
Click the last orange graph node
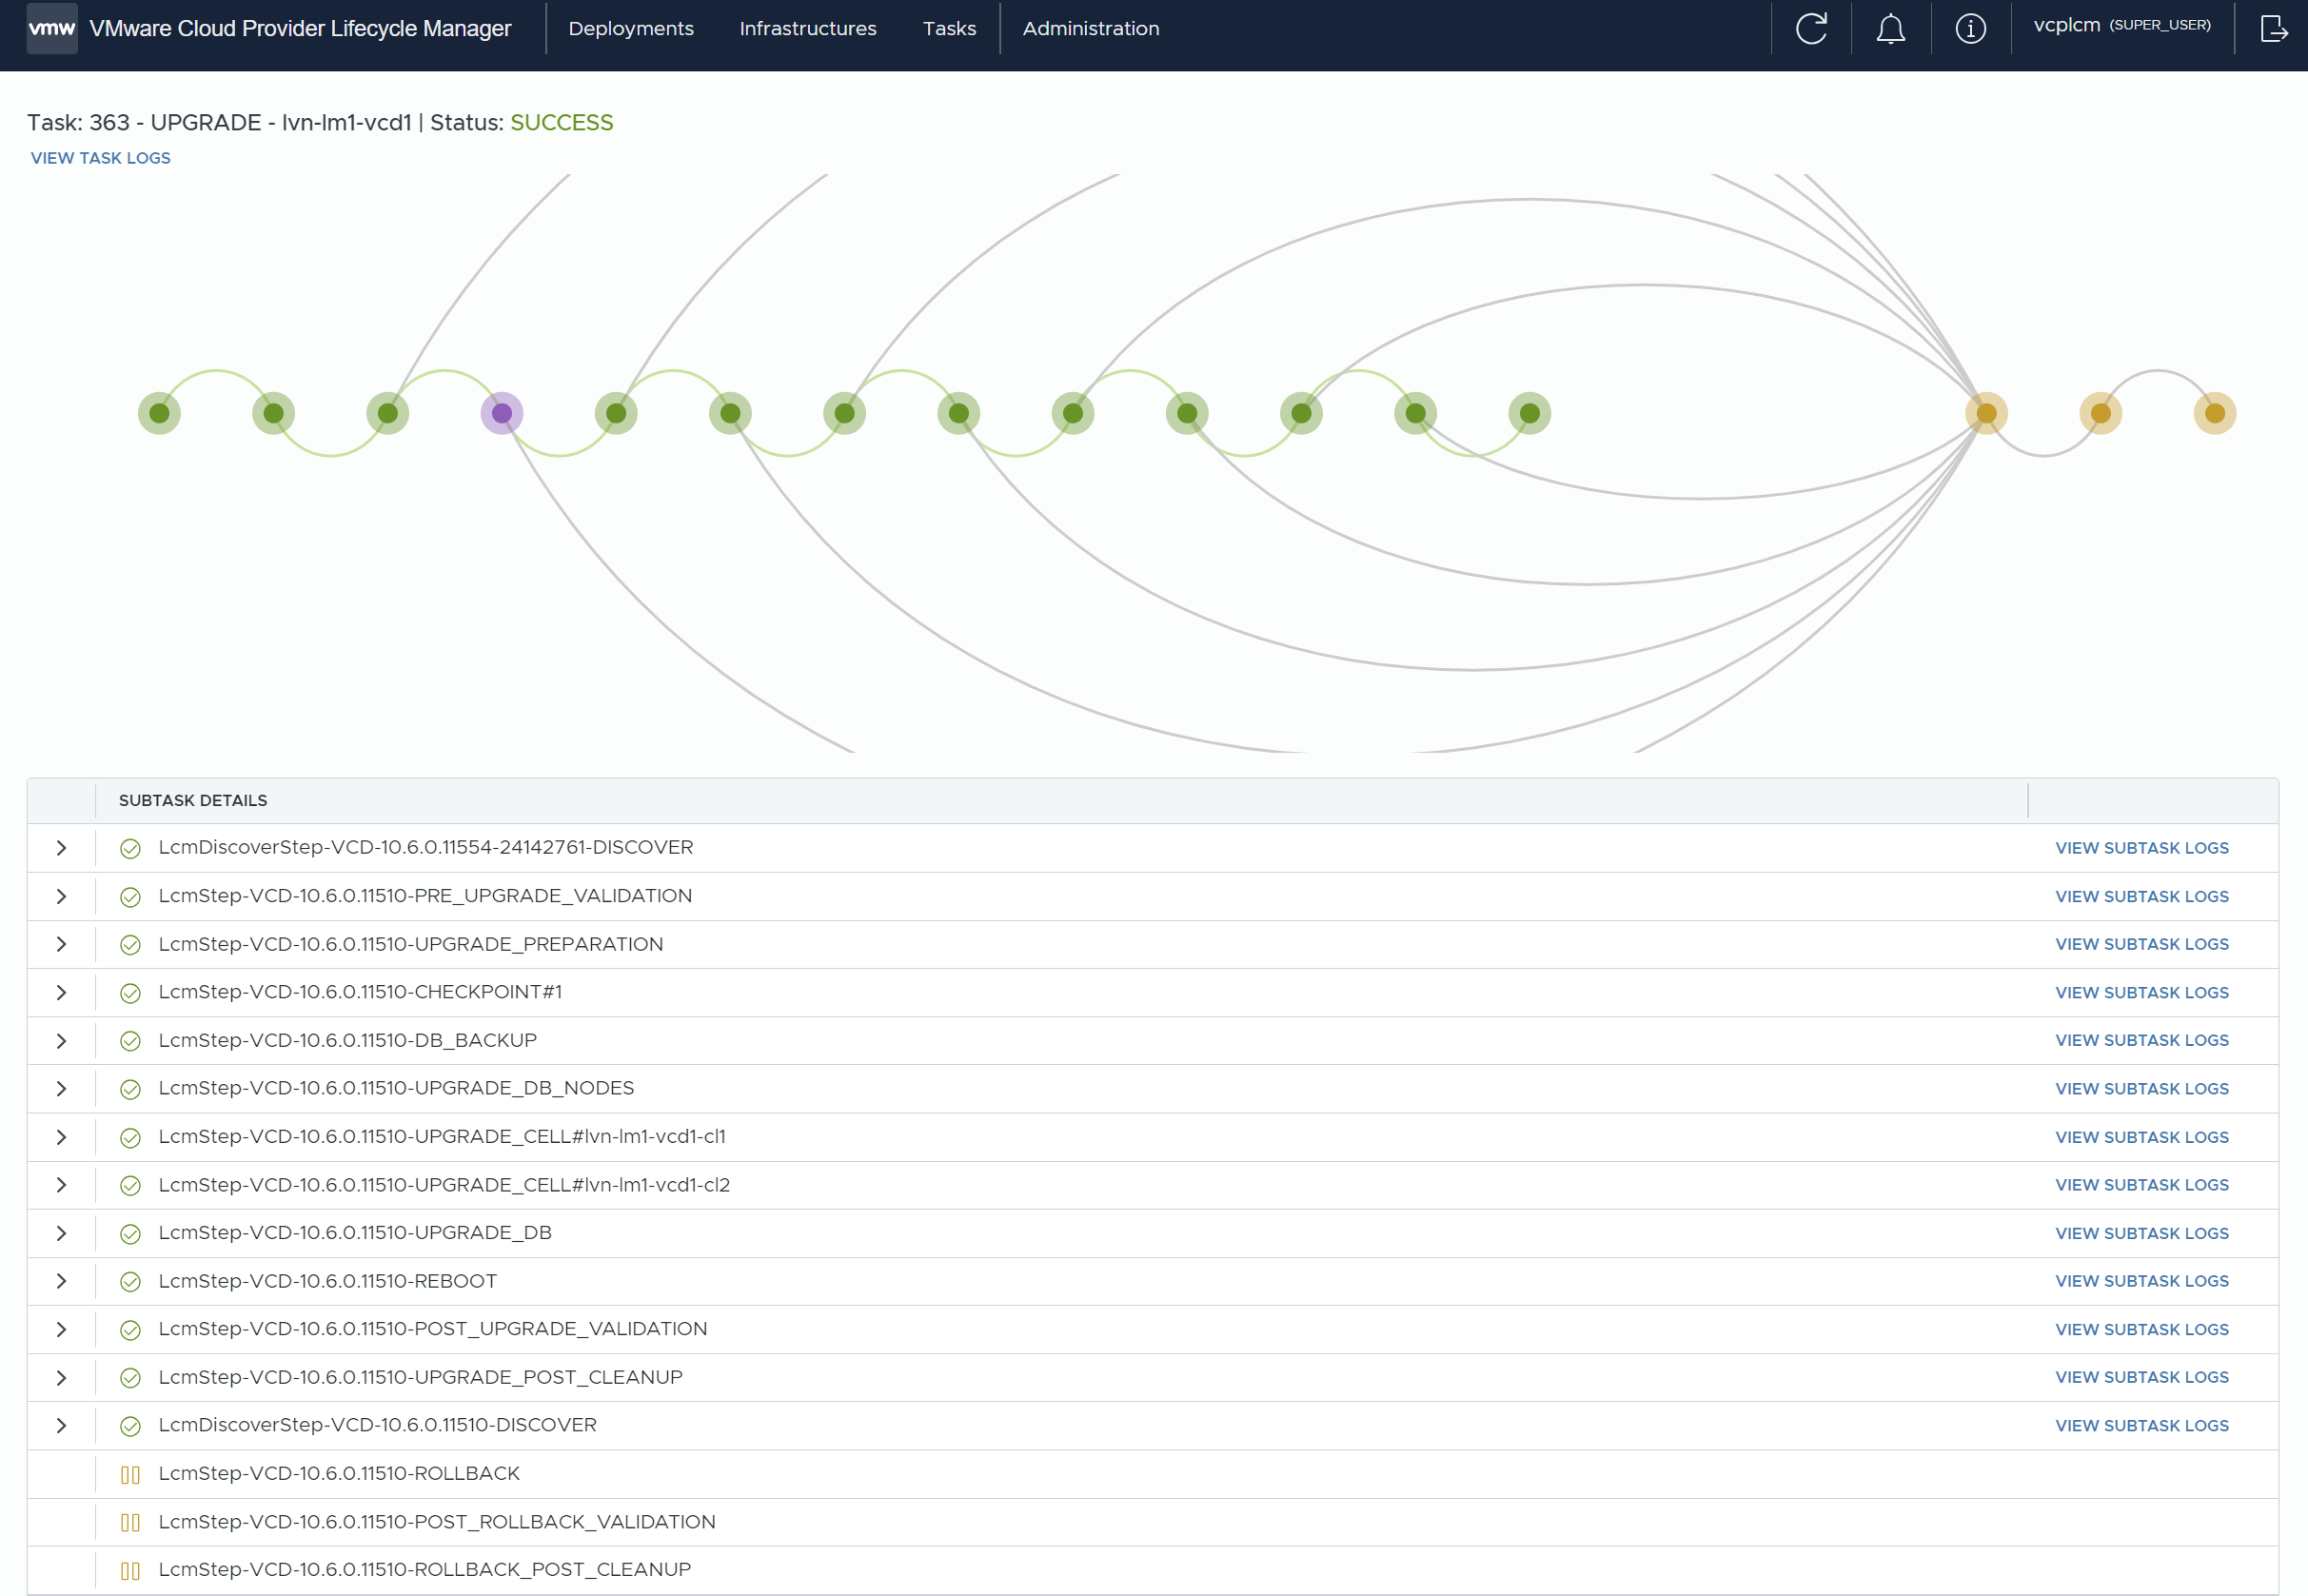point(2214,413)
